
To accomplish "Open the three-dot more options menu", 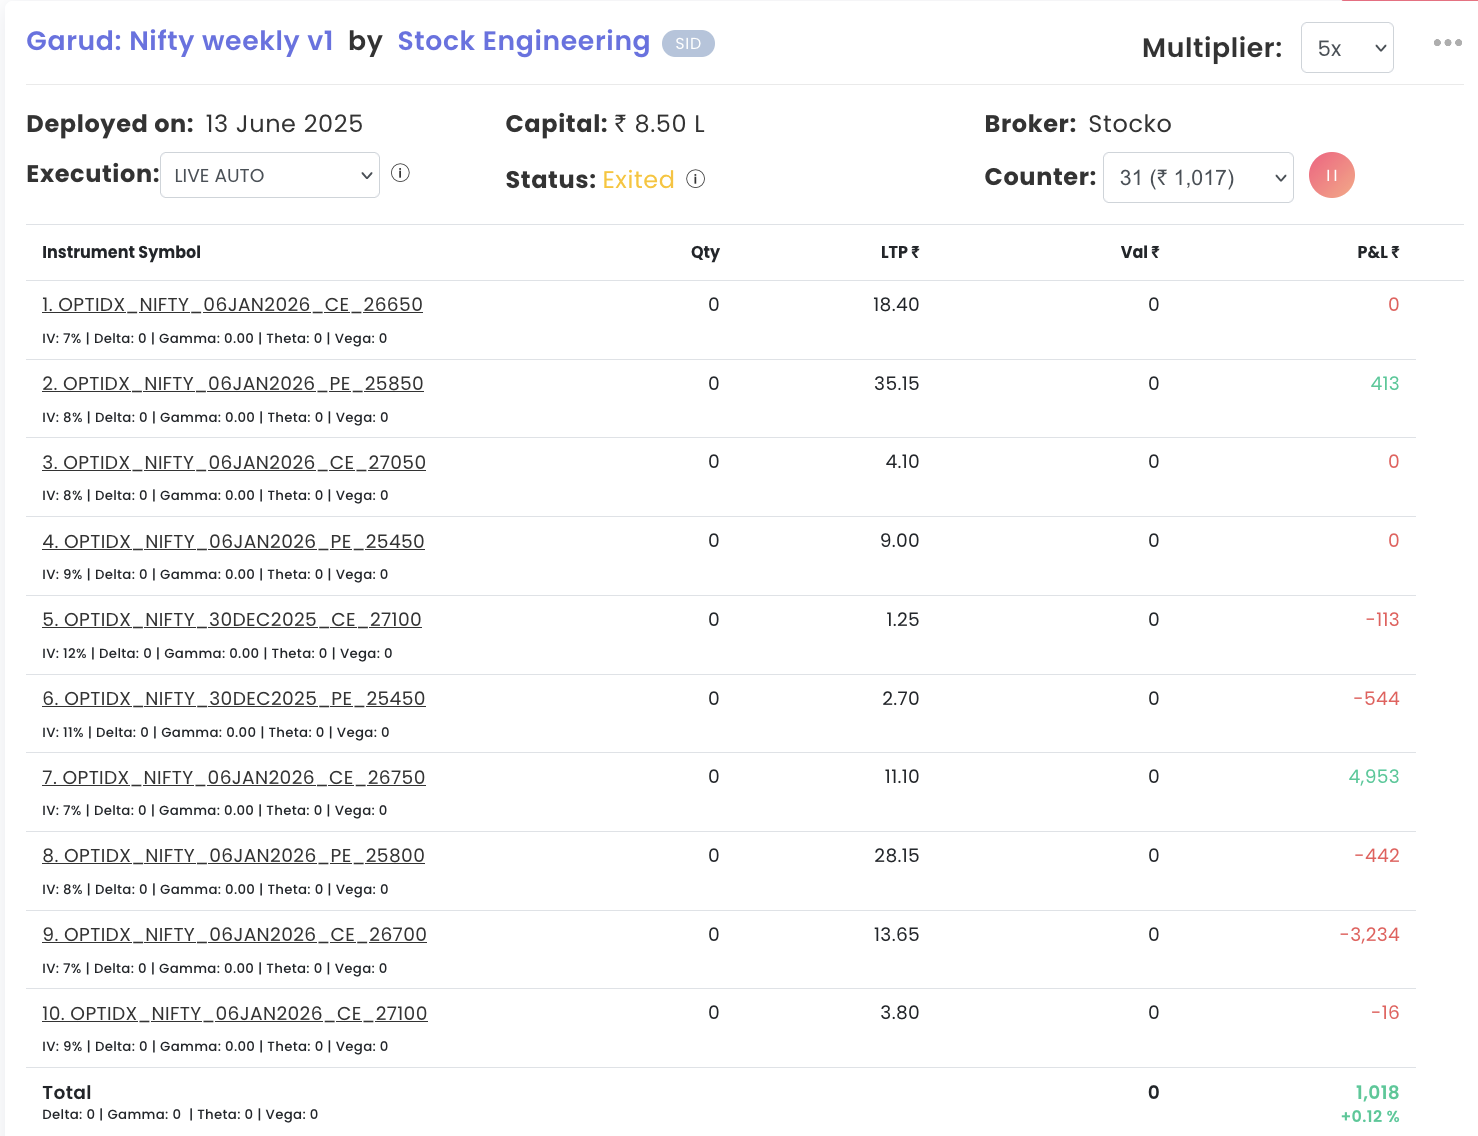I will tap(1447, 43).
